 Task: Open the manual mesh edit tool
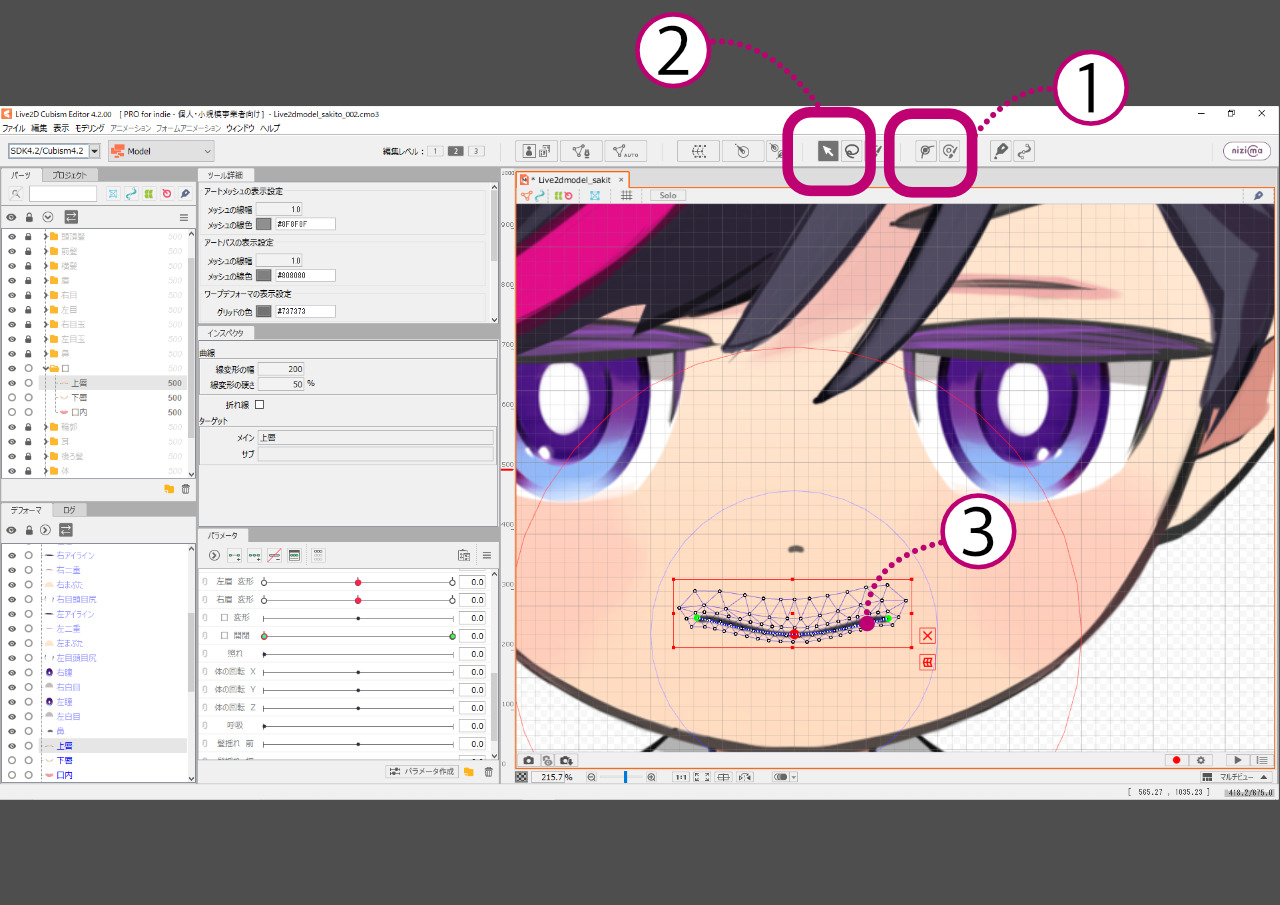581,151
